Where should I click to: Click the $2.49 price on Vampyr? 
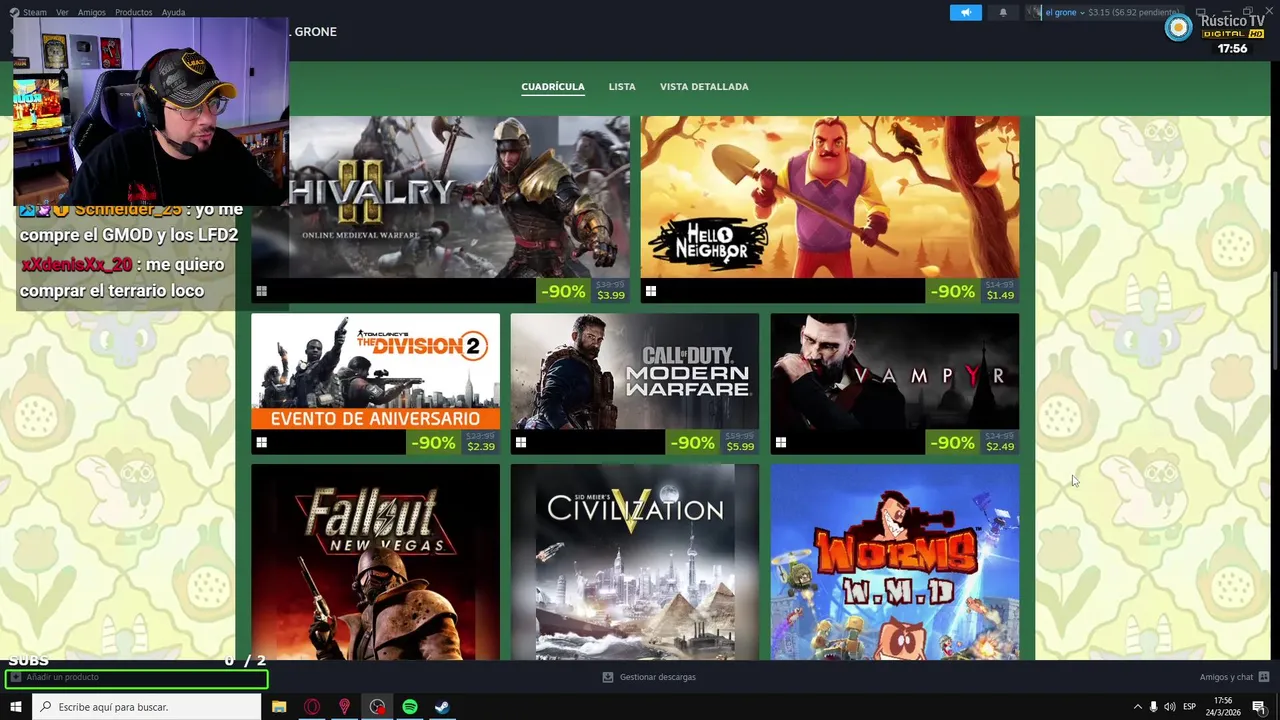tap(1000, 446)
